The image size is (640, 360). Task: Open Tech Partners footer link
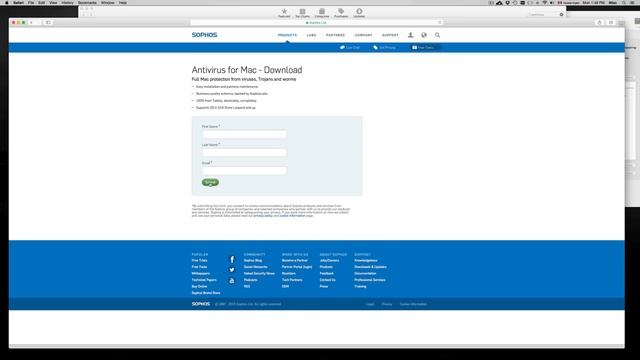[292, 280]
